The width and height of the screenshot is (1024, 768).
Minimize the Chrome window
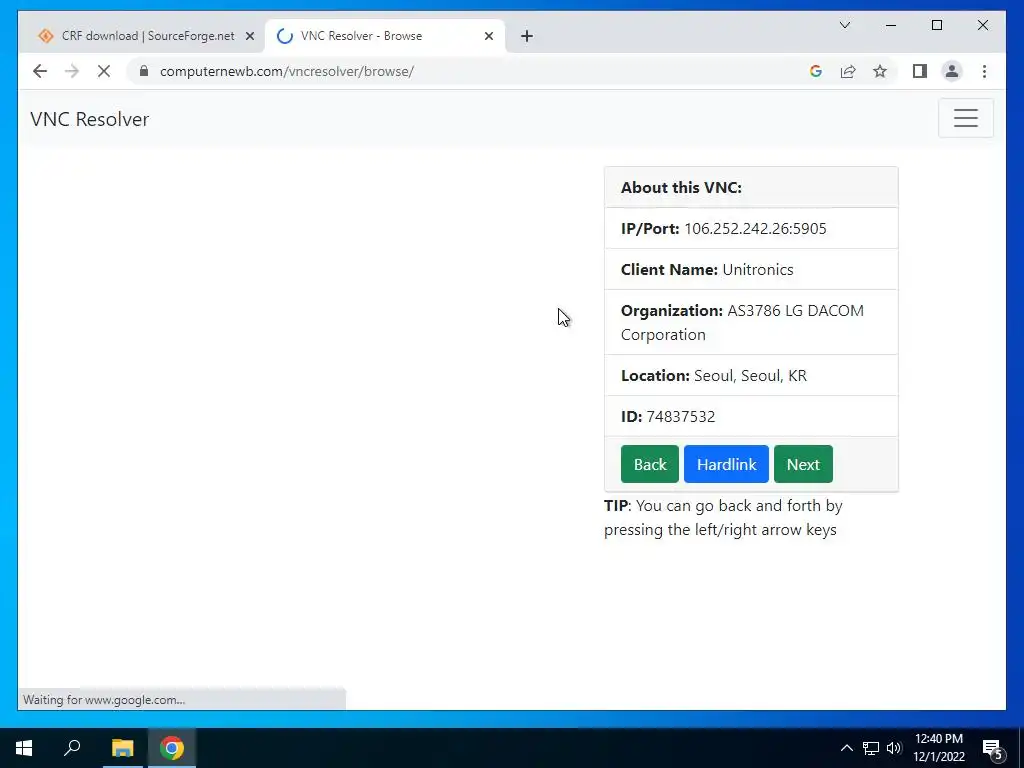(891, 25)
